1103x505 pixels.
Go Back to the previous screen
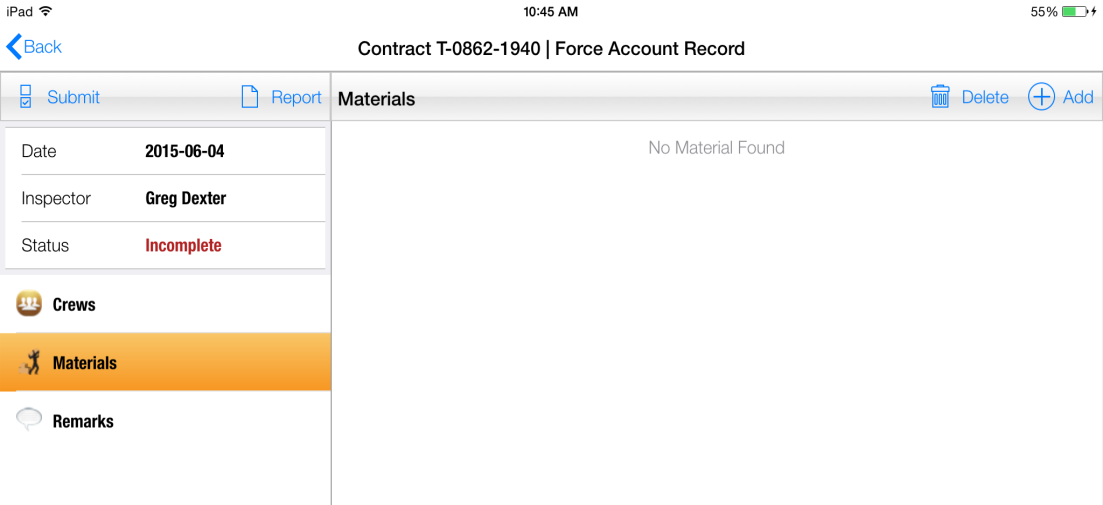tap(43, 47)
